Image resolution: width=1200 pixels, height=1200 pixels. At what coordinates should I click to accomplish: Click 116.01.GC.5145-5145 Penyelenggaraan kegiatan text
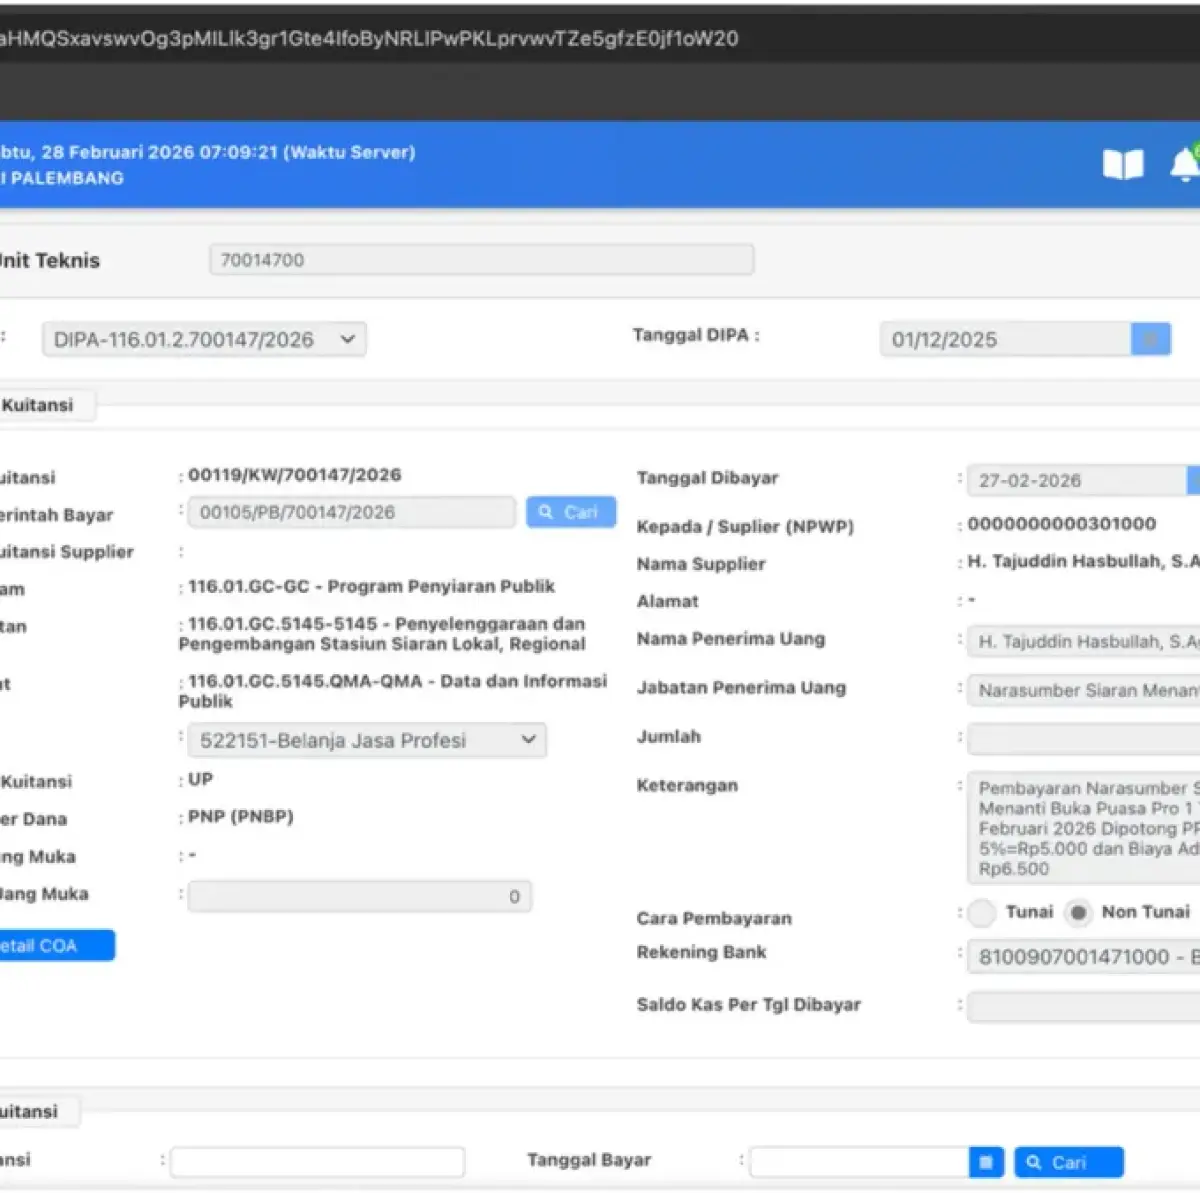click(383, 634)
